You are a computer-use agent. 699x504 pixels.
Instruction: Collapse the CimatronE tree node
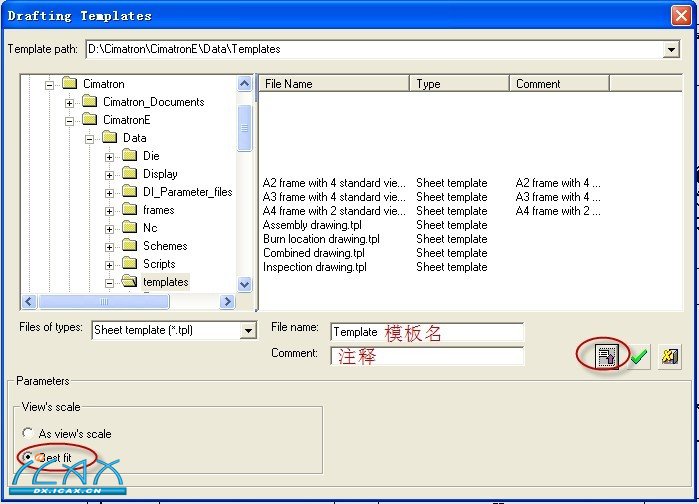70,121
